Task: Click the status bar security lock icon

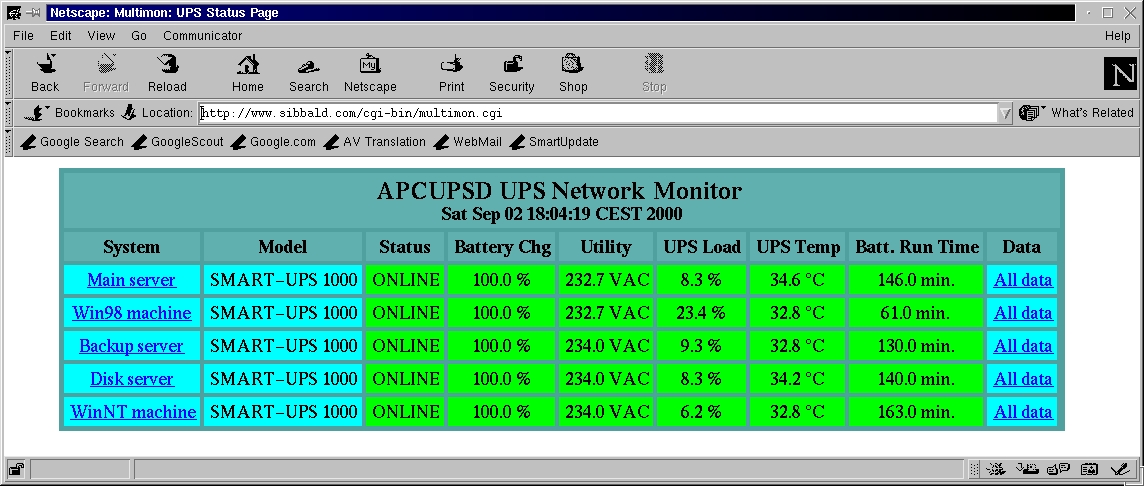Action: pos(16,468)
